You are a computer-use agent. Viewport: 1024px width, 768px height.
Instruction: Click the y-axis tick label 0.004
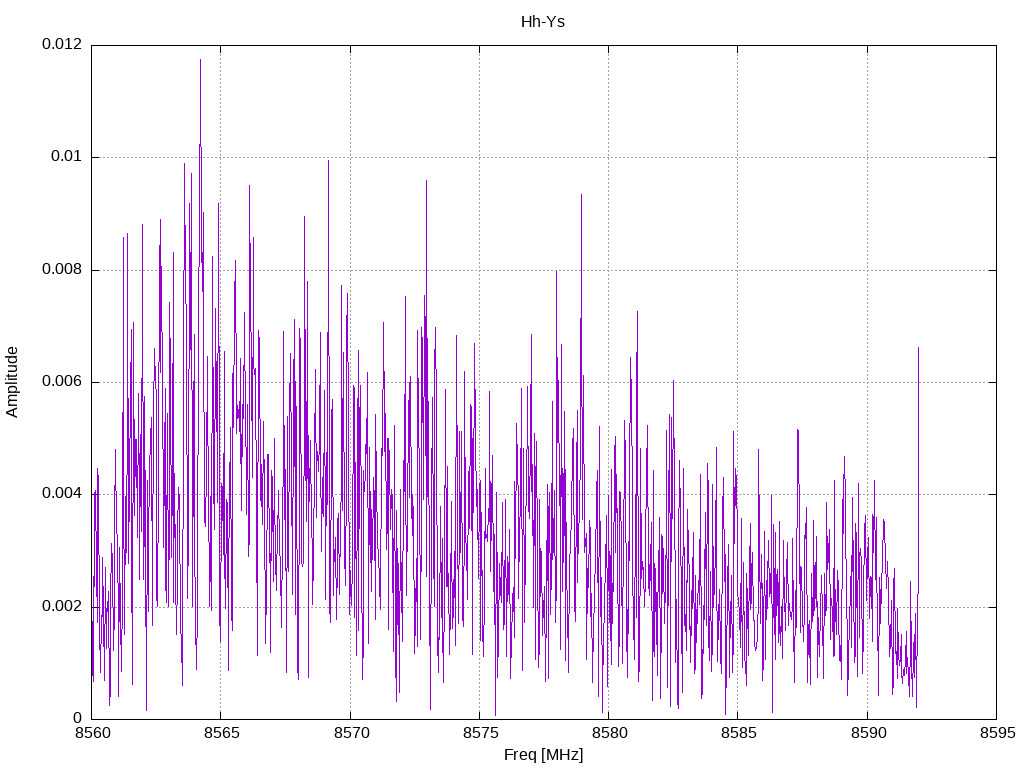point(62,494)
